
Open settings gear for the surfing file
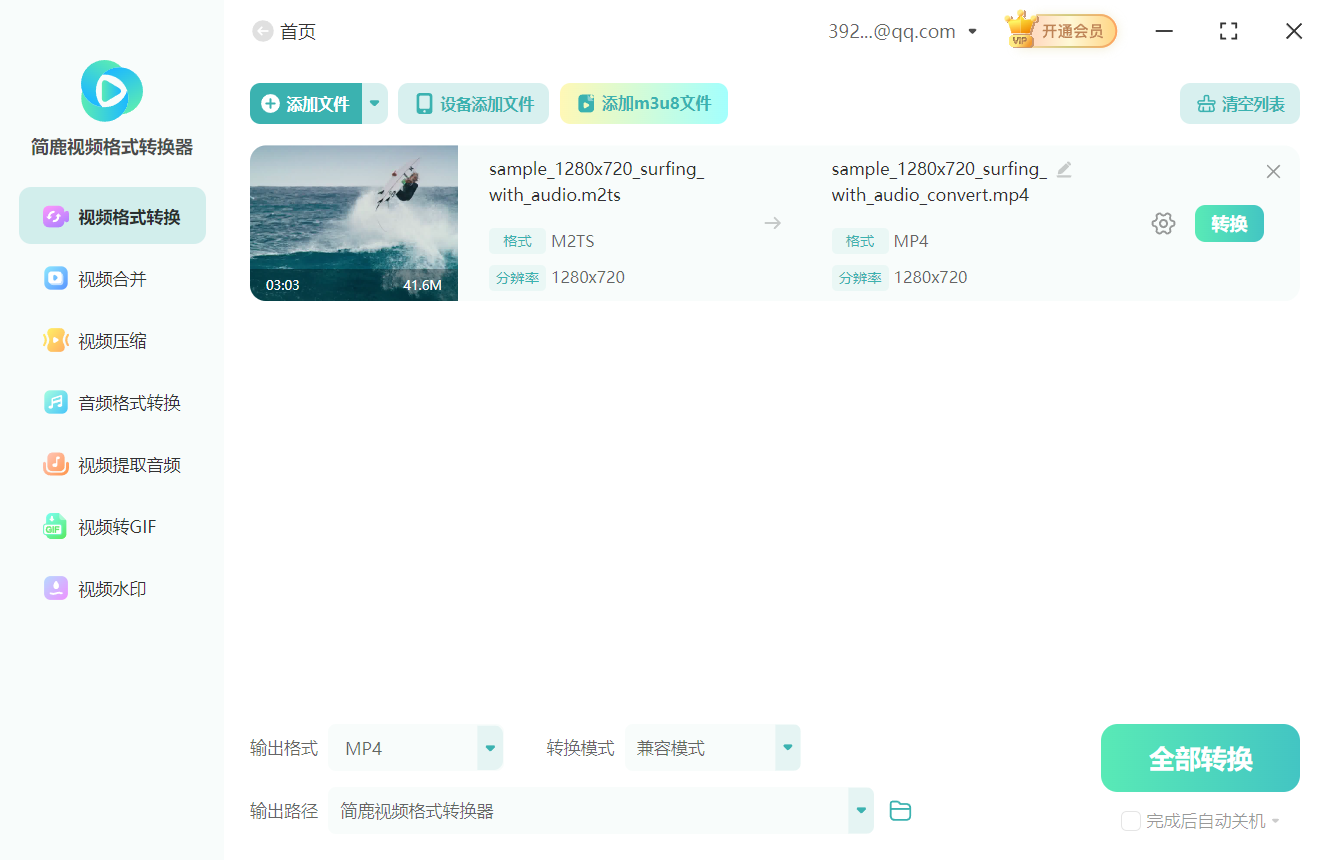click(x=1163, y=224)
